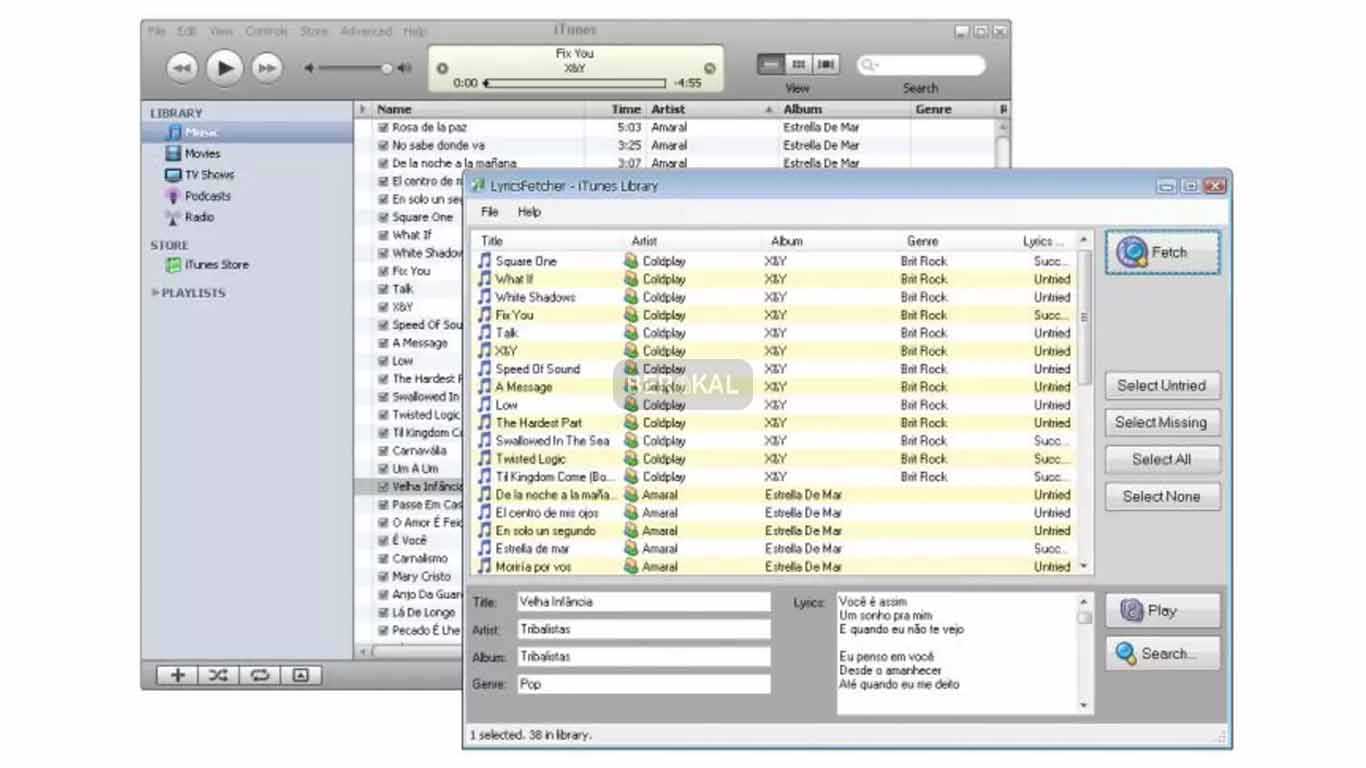Click the Select Untried button
This screenshot has width=1366, height=768.
pos(1163,386)
